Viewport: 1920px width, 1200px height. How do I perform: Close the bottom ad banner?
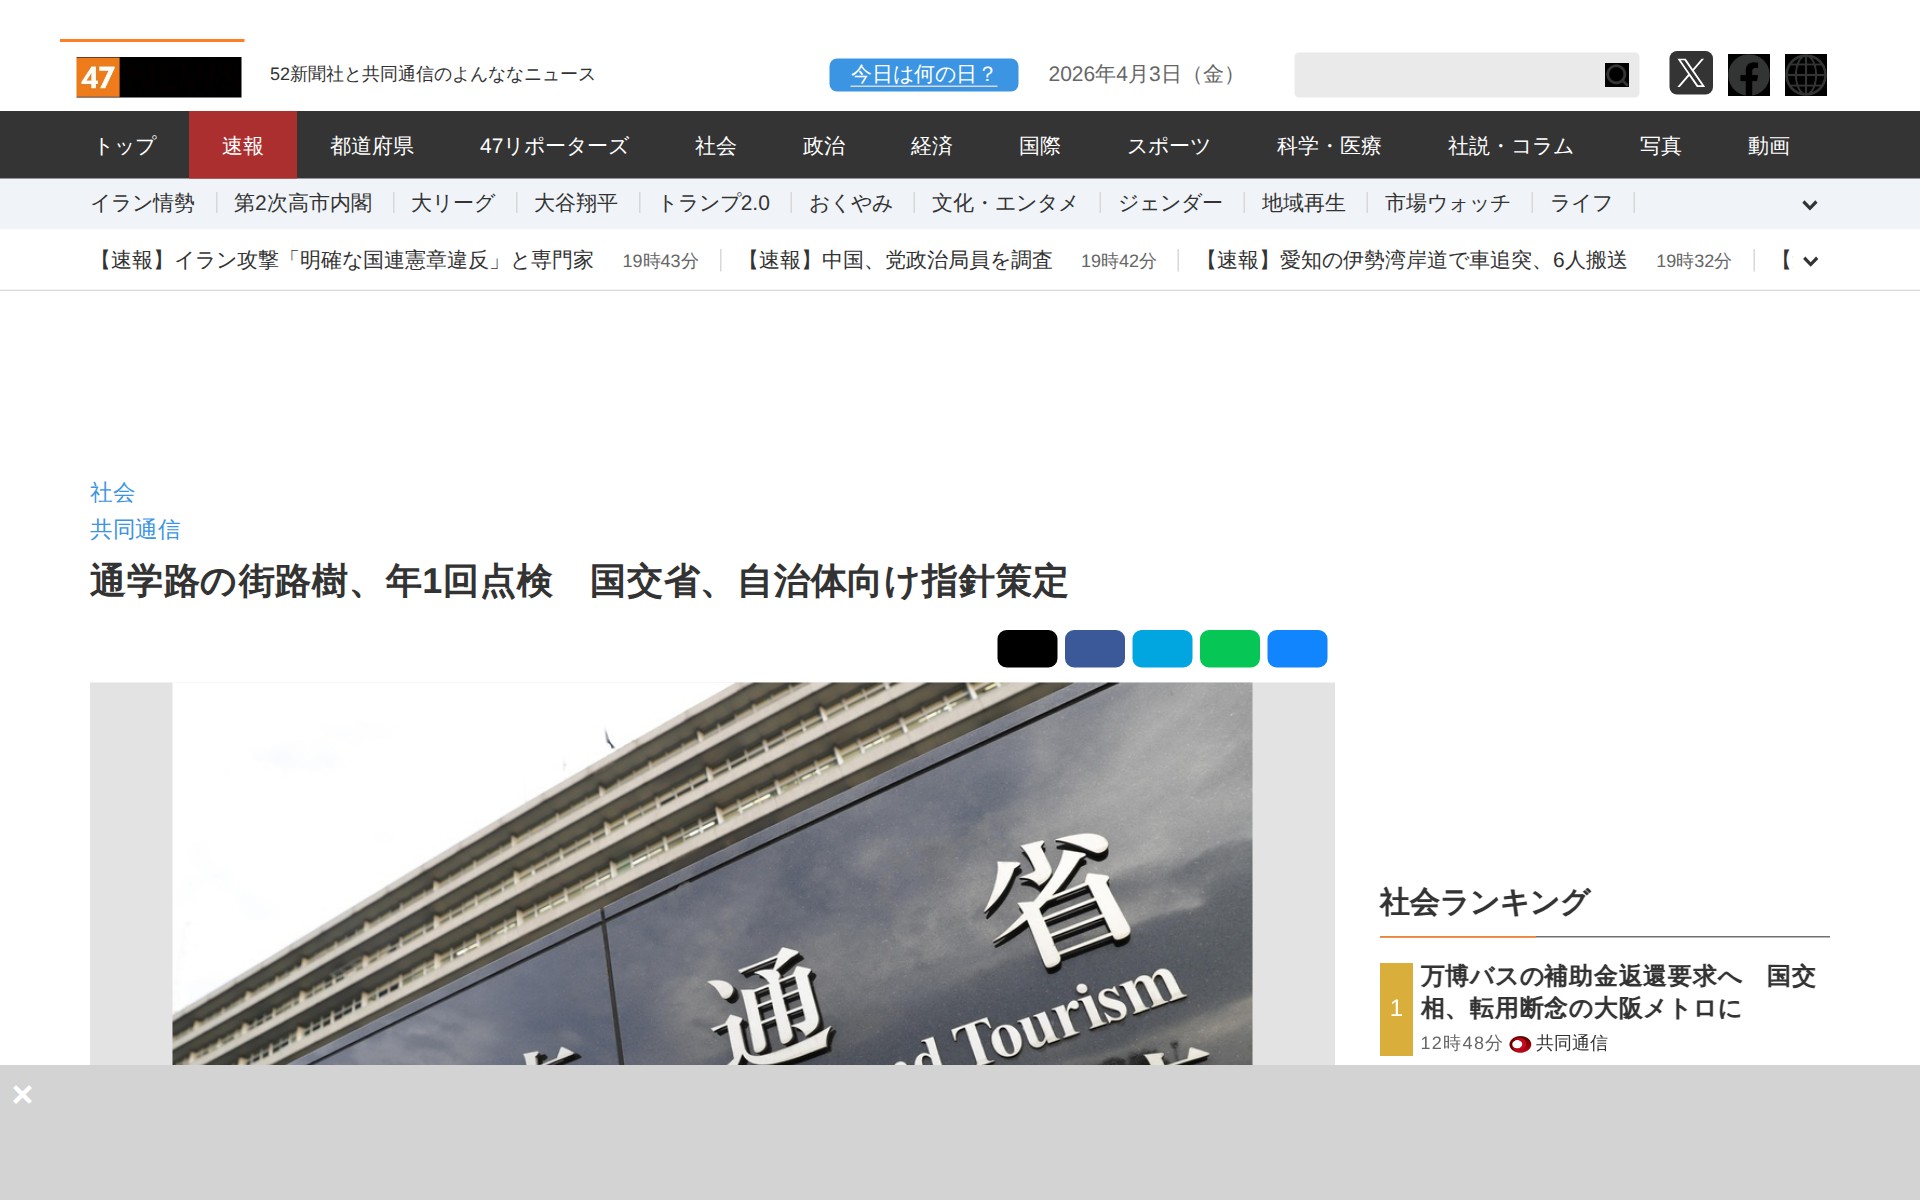pyautogui.click(x=22, y=1094)
